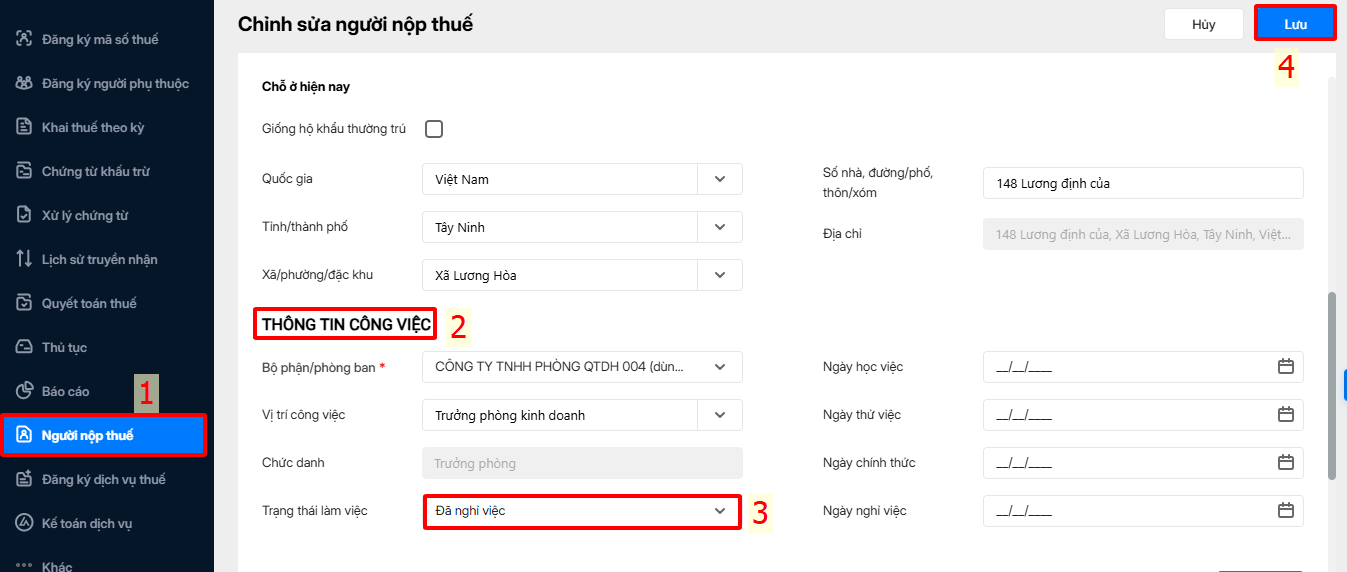The width and height of the screenshot is (1347, 572).
Task: Click the vertical scrollbar thumb
Action: pyautogui.click(x=1332, y=385)
